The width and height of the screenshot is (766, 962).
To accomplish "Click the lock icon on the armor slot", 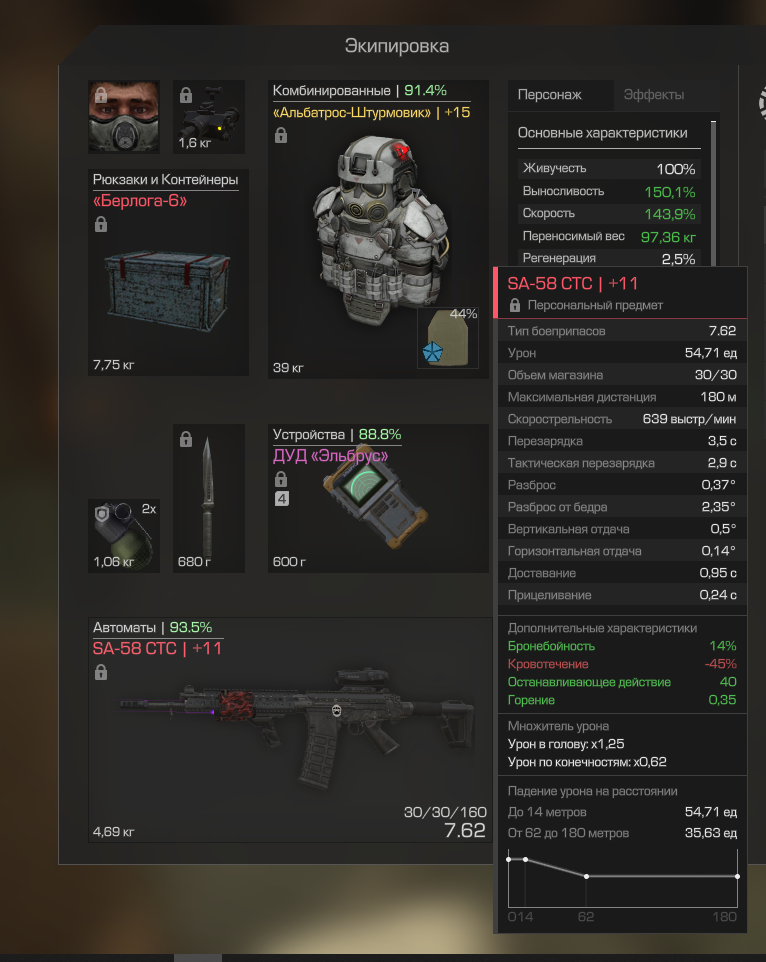I will [281, 135].
